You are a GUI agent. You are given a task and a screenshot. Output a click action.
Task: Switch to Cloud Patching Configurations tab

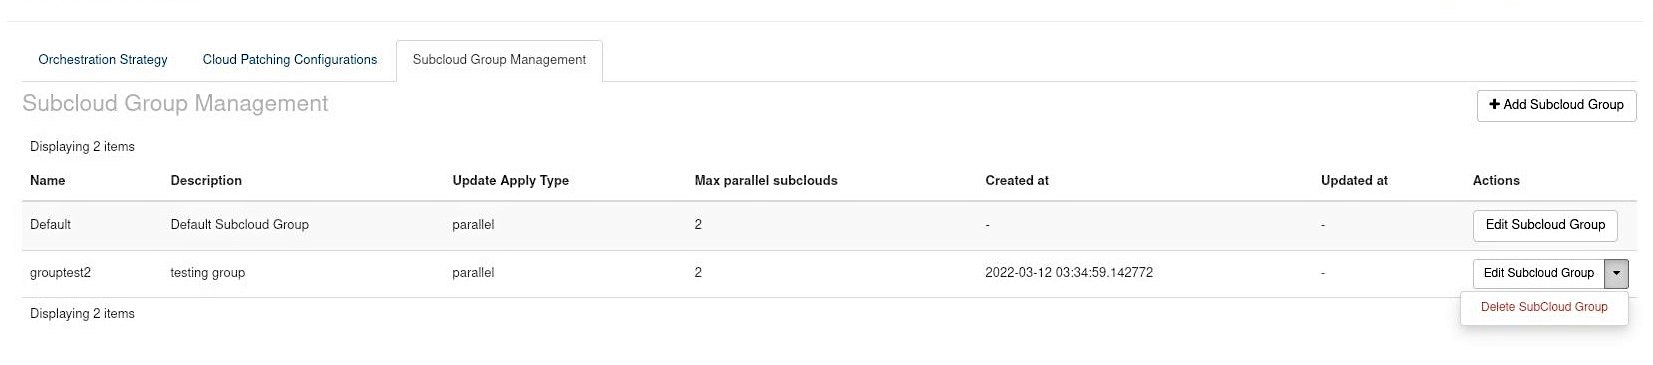[290, 60]
